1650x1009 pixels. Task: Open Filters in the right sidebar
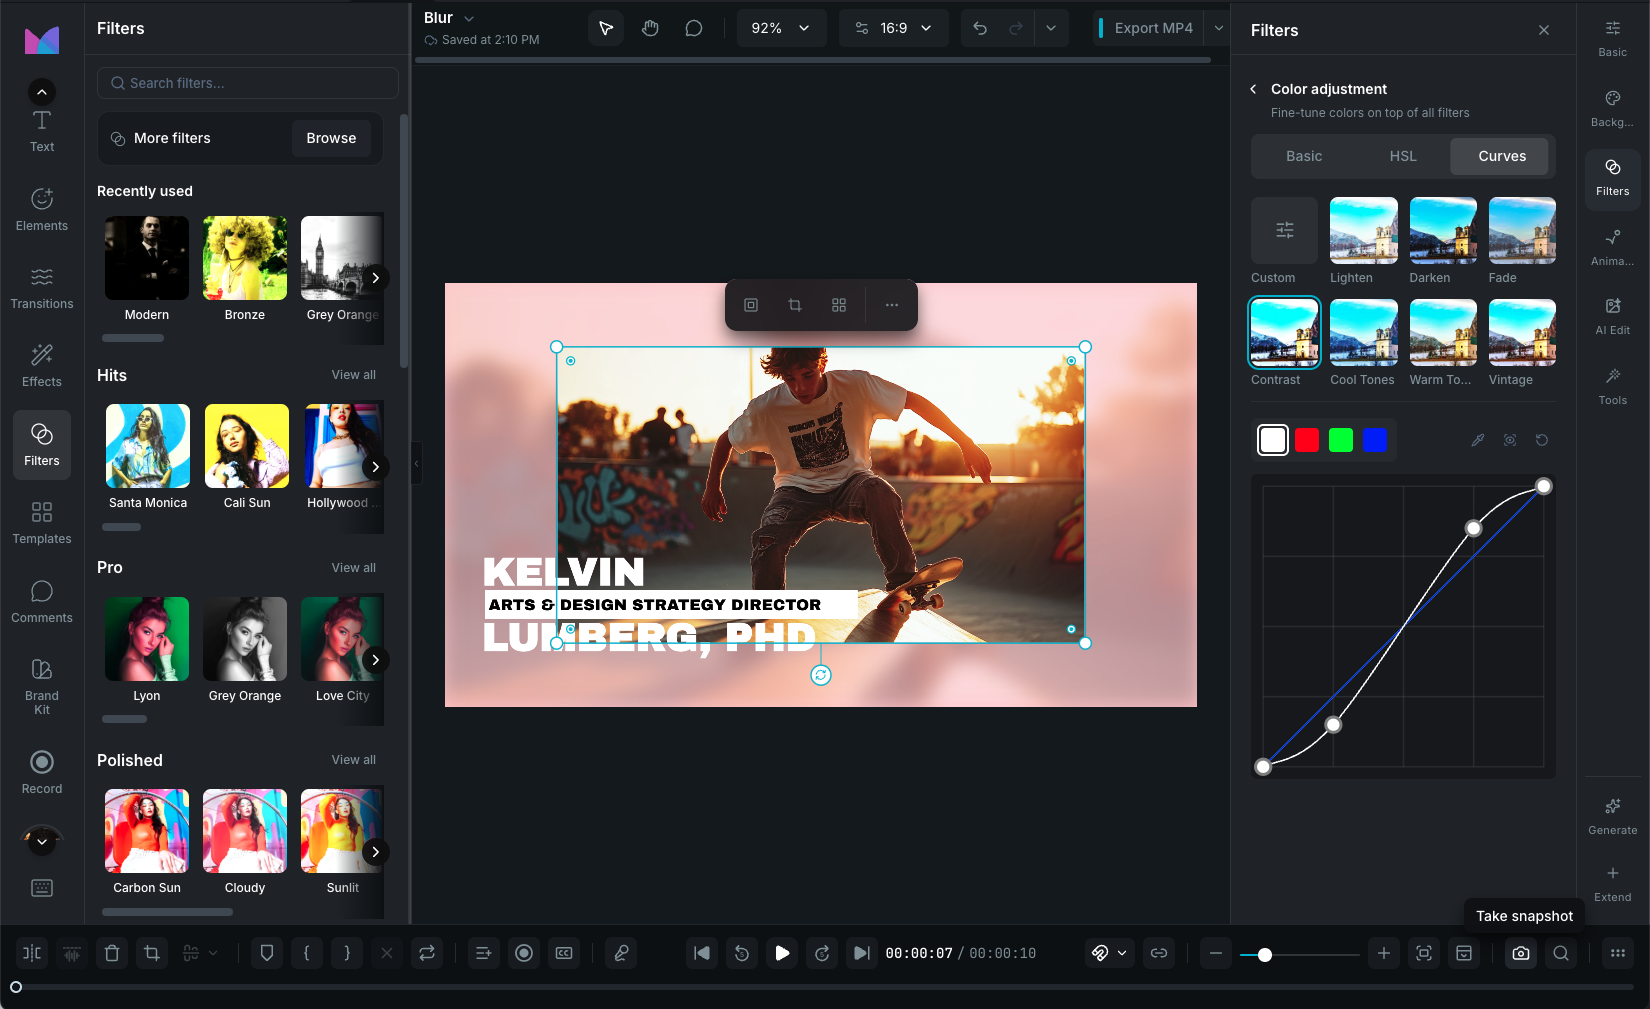pyautogui.click(x=1613, y=177)
